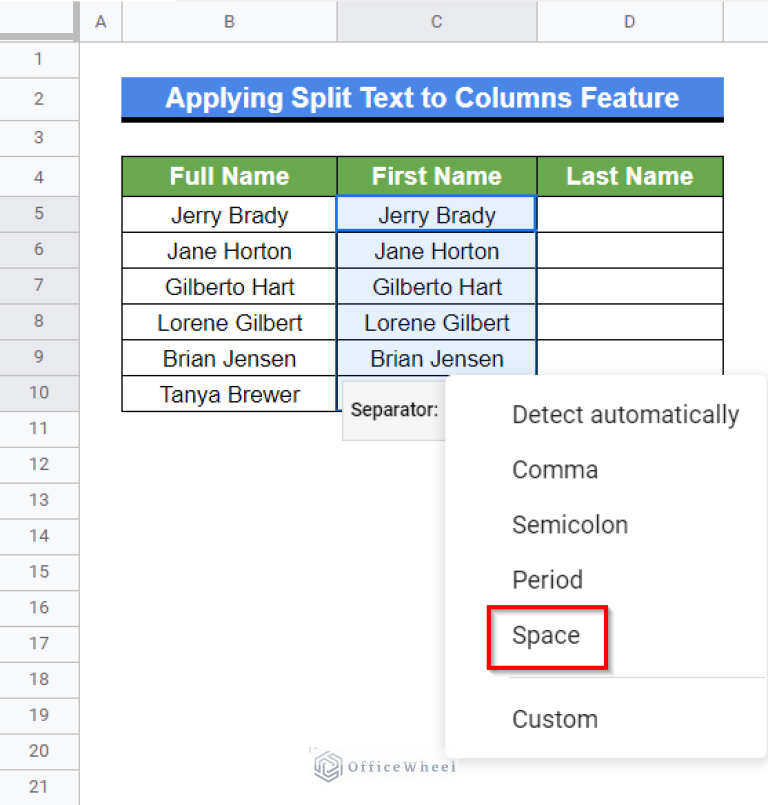Select the blue title banner cell
The width and height of the screenshot is (768, 805).
point(422,98)
